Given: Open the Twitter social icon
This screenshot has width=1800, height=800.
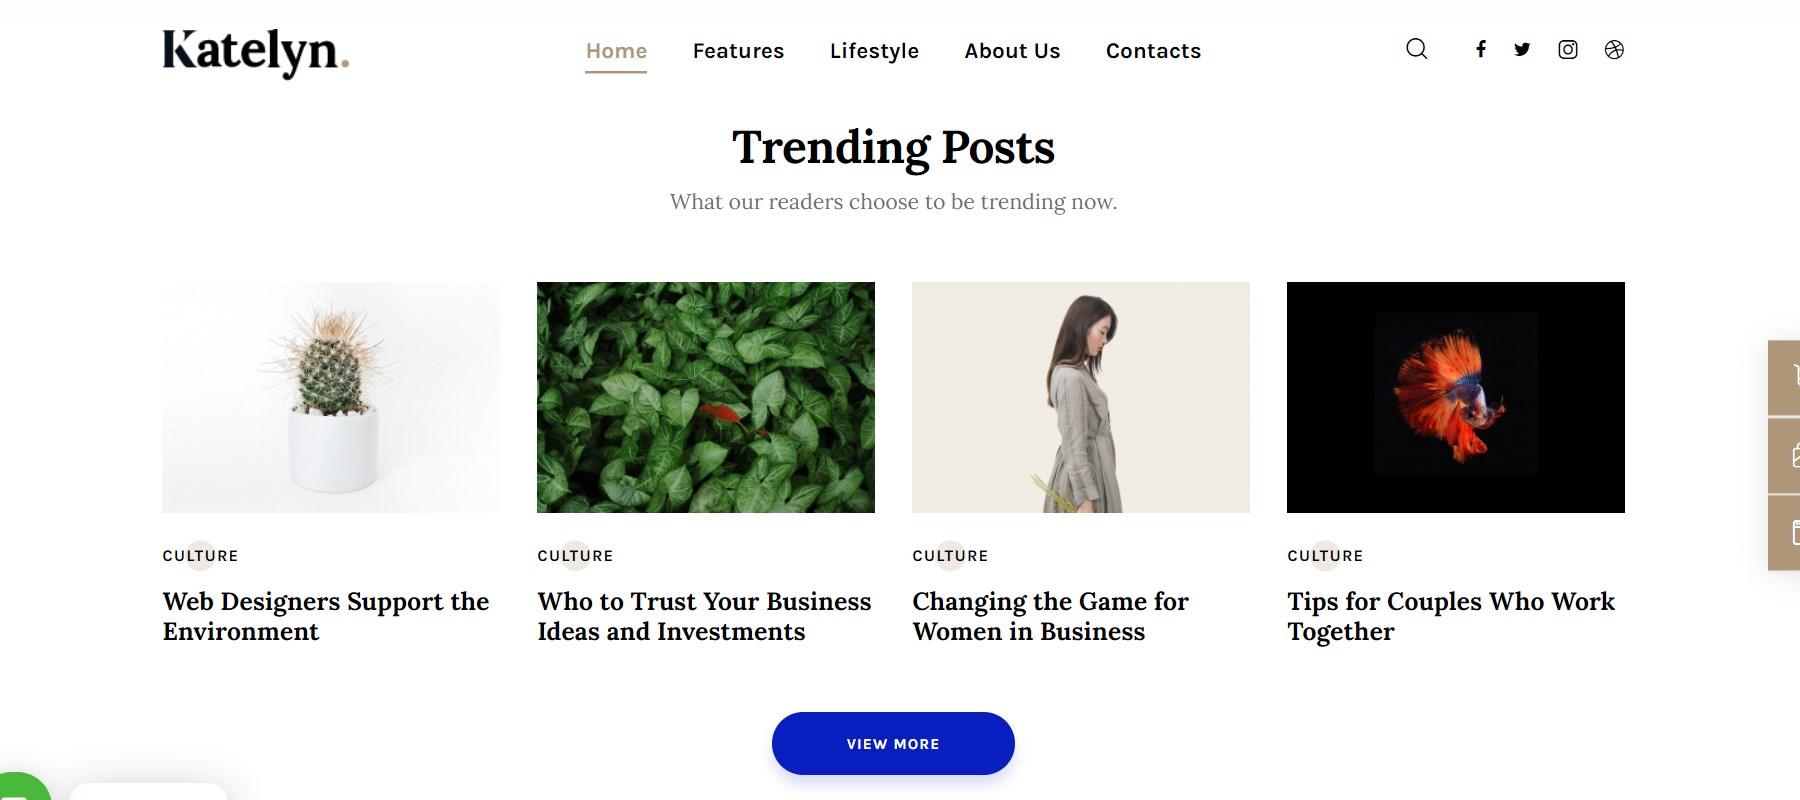Looking at the screenshot, I should coord(1521,49).
